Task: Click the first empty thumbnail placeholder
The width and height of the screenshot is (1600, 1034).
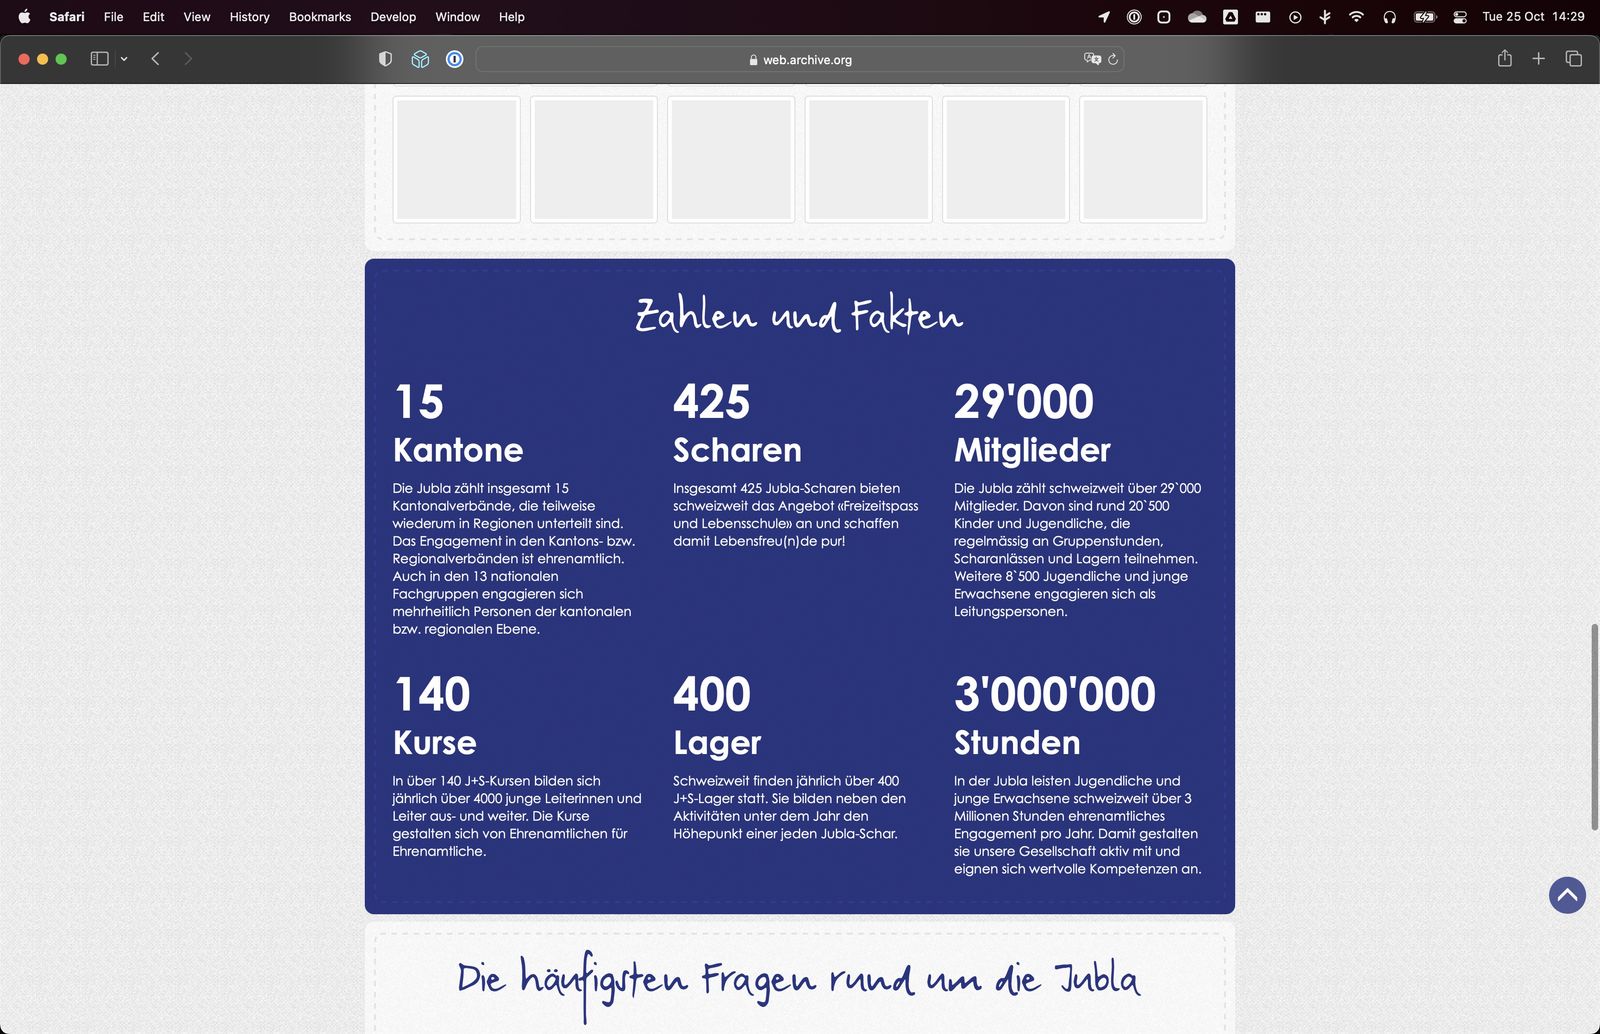Action: (x=456, y=159)
